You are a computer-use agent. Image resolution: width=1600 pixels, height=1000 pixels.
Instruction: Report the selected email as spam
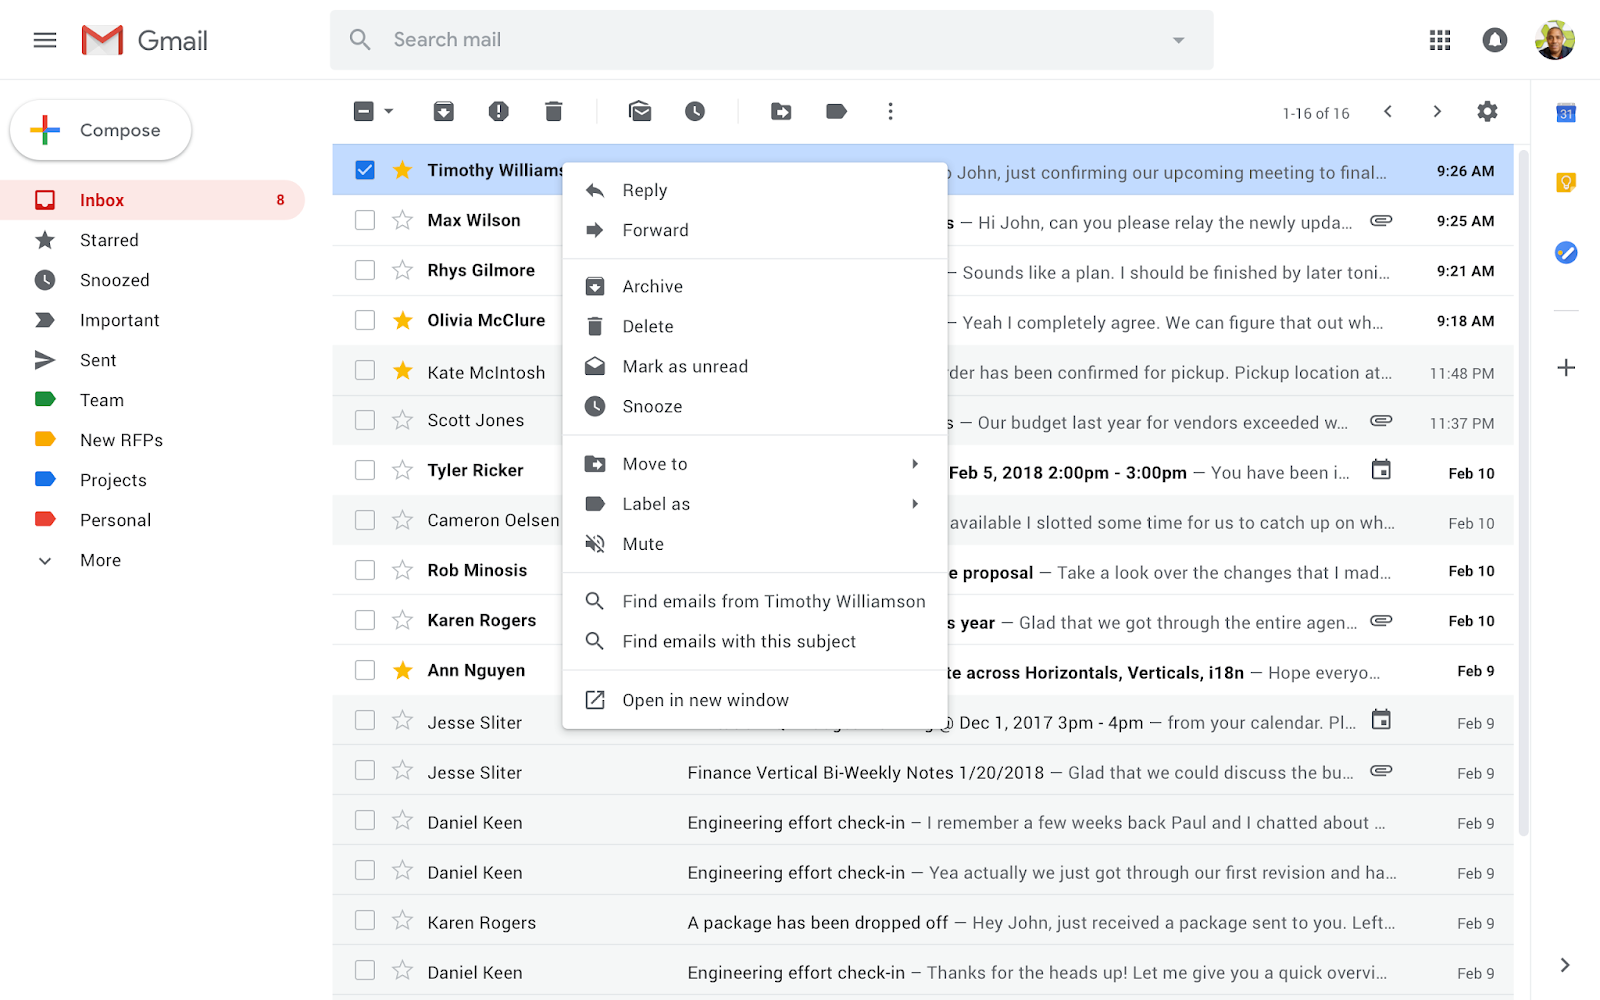point(498,111)
